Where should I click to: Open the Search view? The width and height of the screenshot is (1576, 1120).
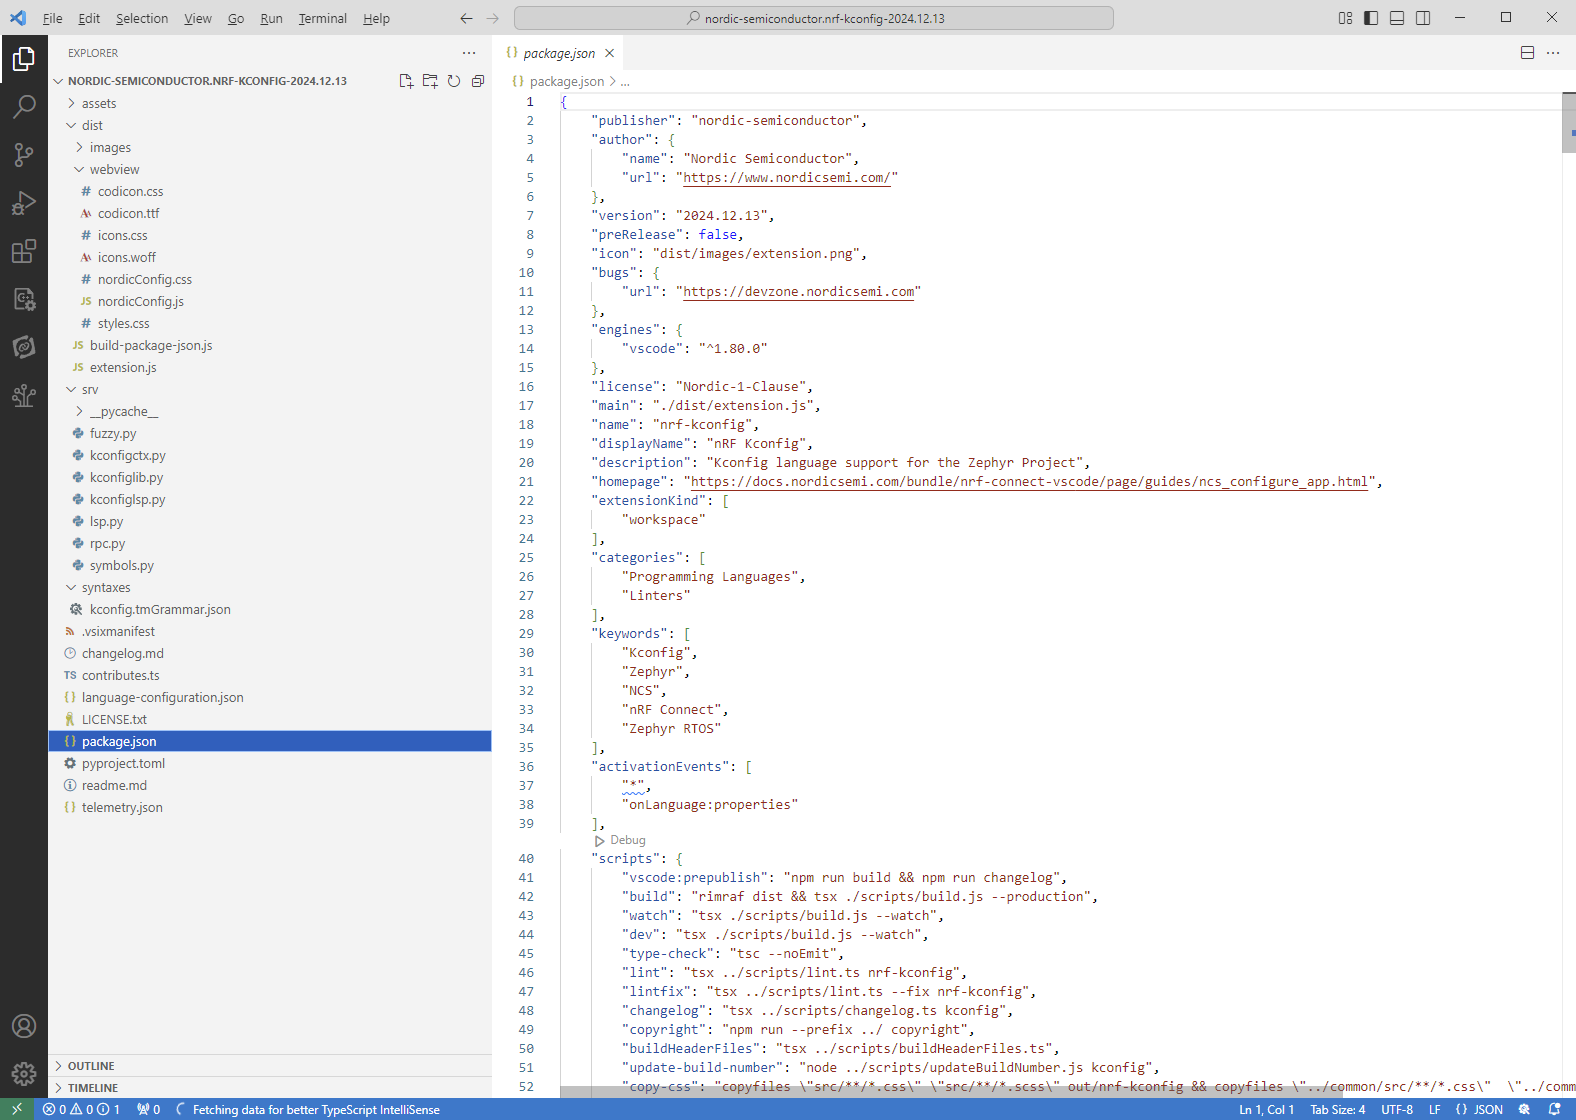[x=24, y=106]
